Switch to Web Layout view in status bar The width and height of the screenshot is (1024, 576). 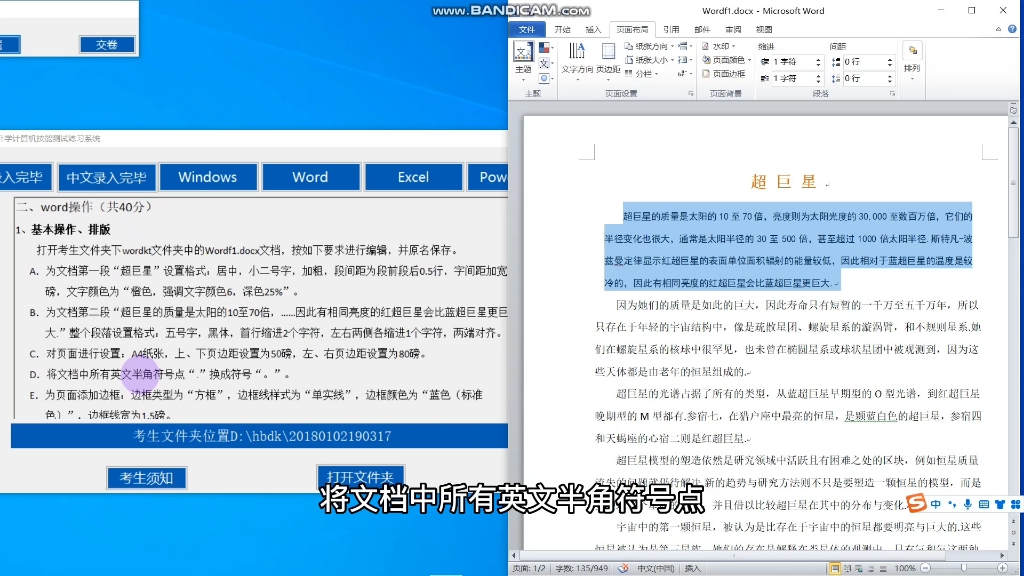click(858, 568)
